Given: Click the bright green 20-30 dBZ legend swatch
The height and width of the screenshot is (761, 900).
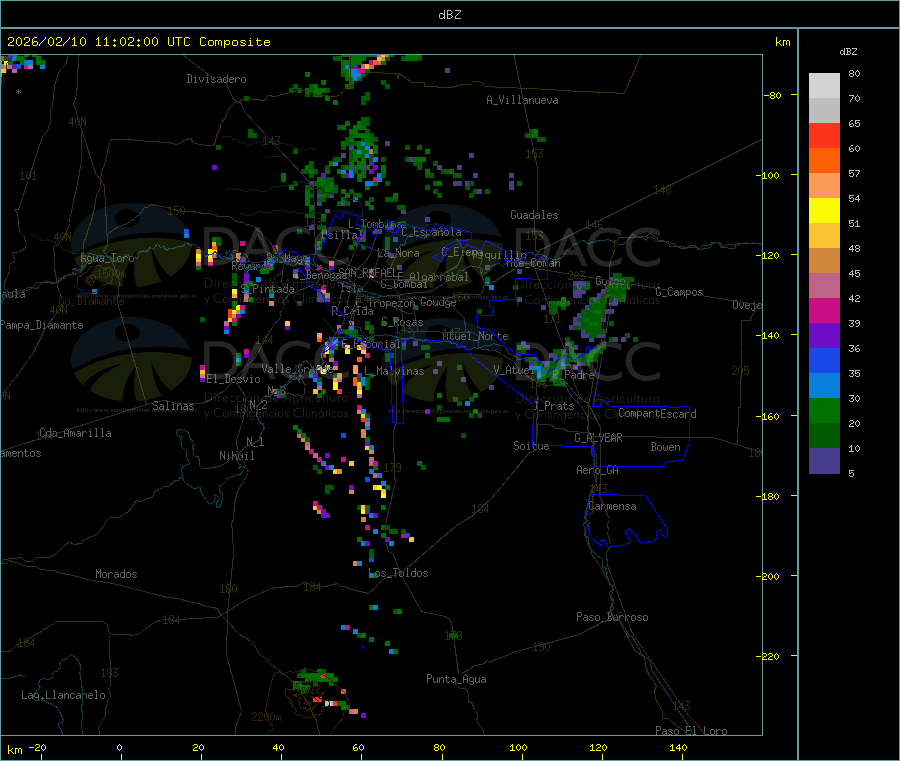Looking at the screenshot, I should tap(824, 410).
